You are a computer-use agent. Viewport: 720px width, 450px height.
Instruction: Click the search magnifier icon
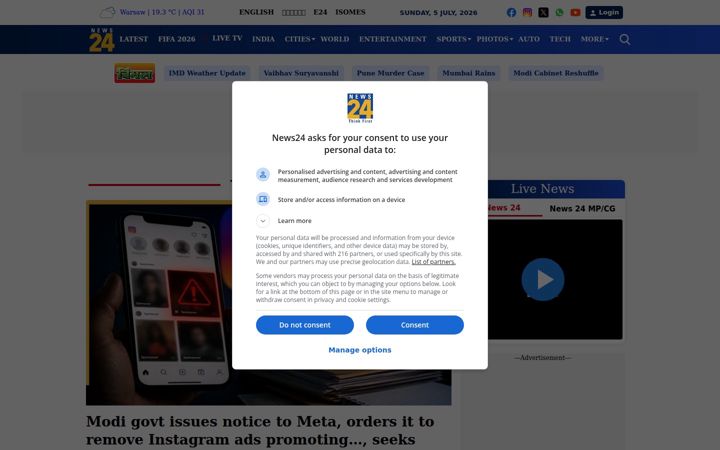[624, 39]
